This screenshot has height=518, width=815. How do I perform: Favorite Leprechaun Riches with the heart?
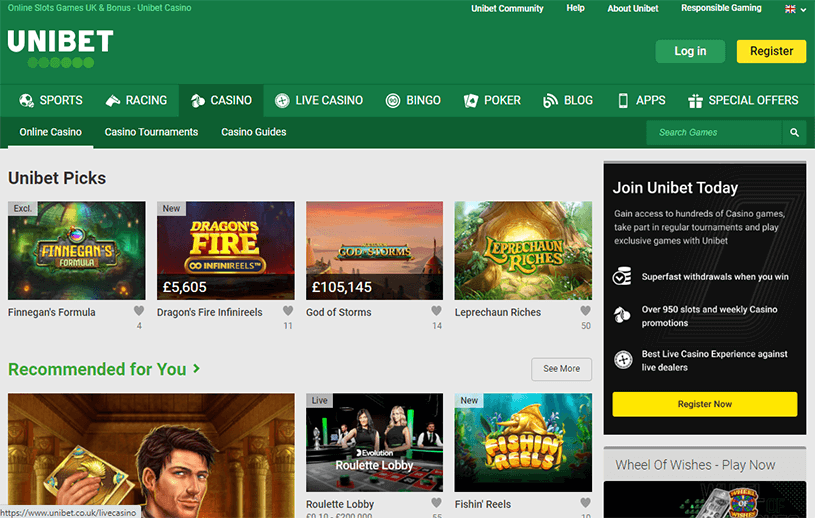click(586, 311)
